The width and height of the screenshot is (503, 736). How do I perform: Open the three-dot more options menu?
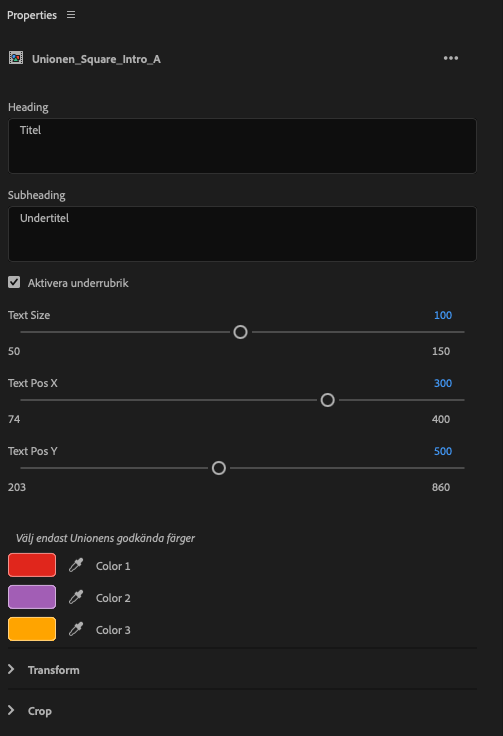pyautogui.click(x=451, y=58)
